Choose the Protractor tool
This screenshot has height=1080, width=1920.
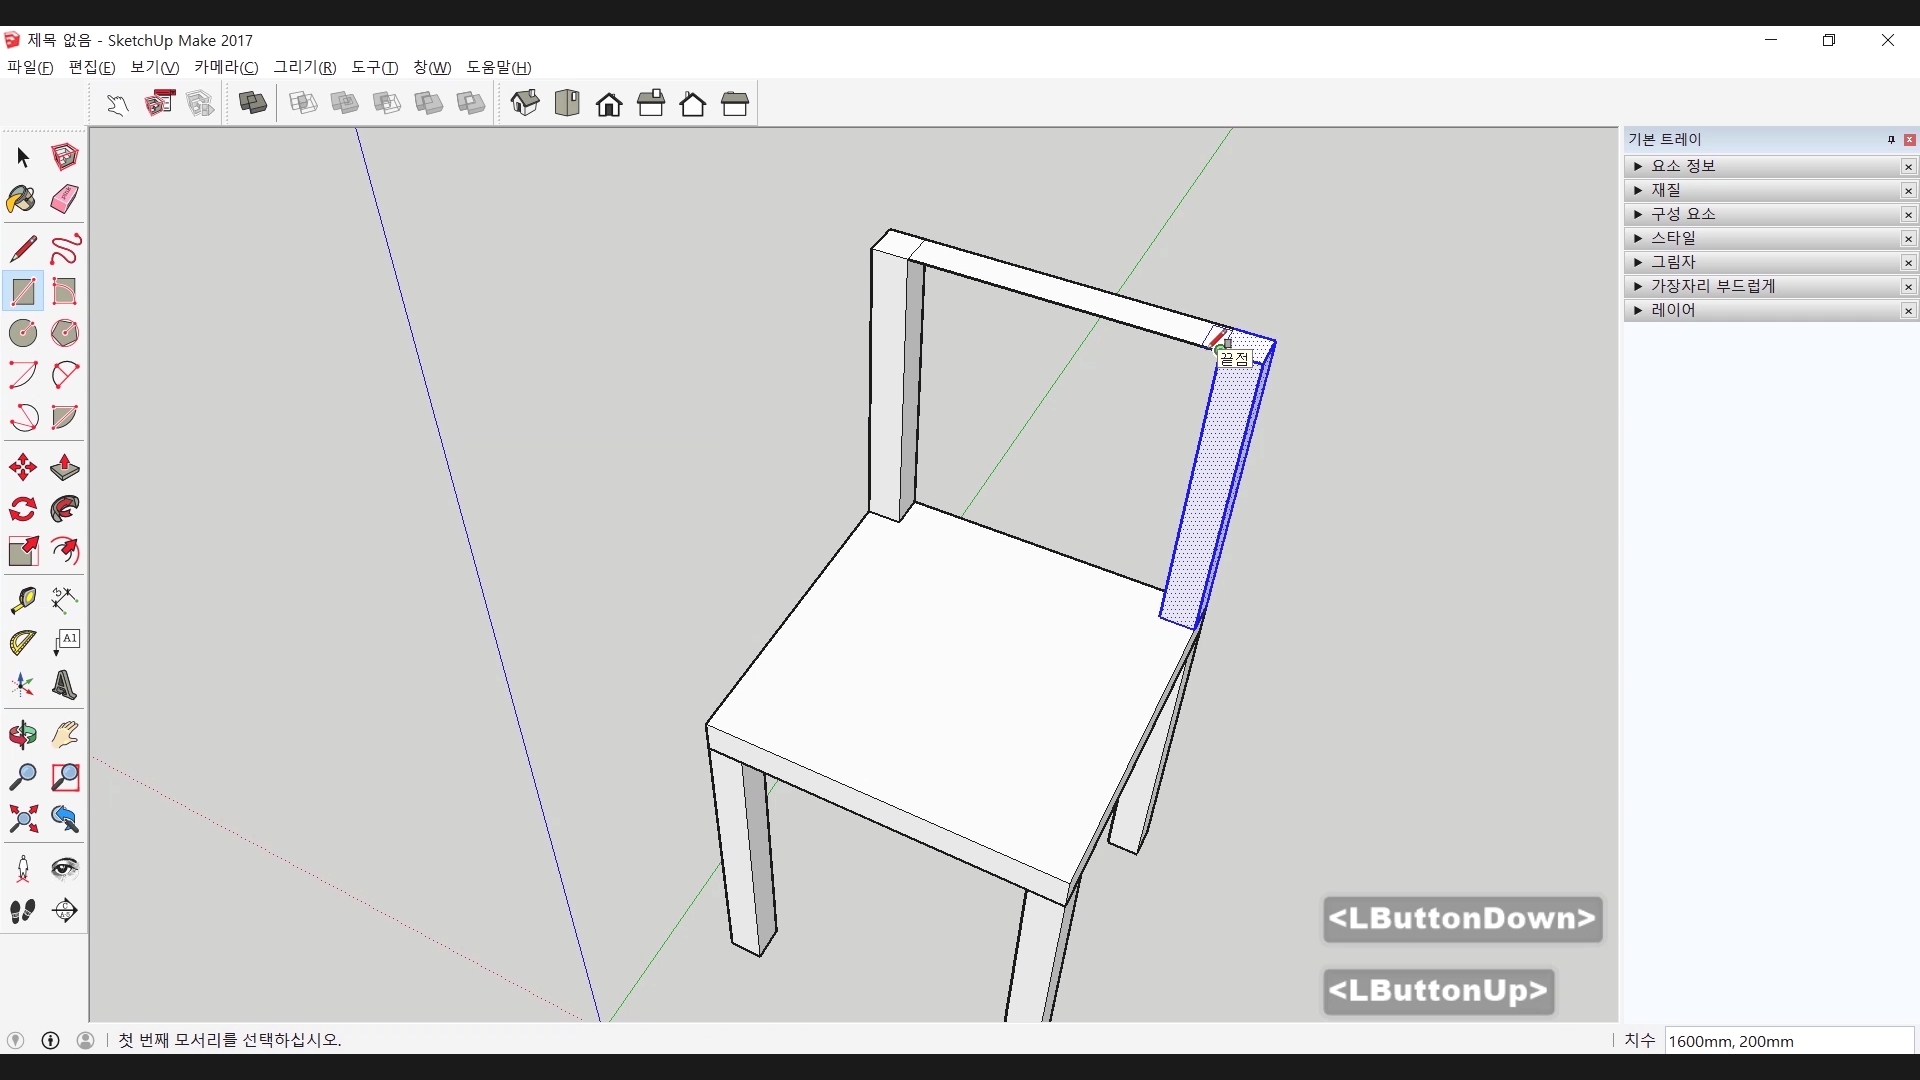click(x=22, y=643)
